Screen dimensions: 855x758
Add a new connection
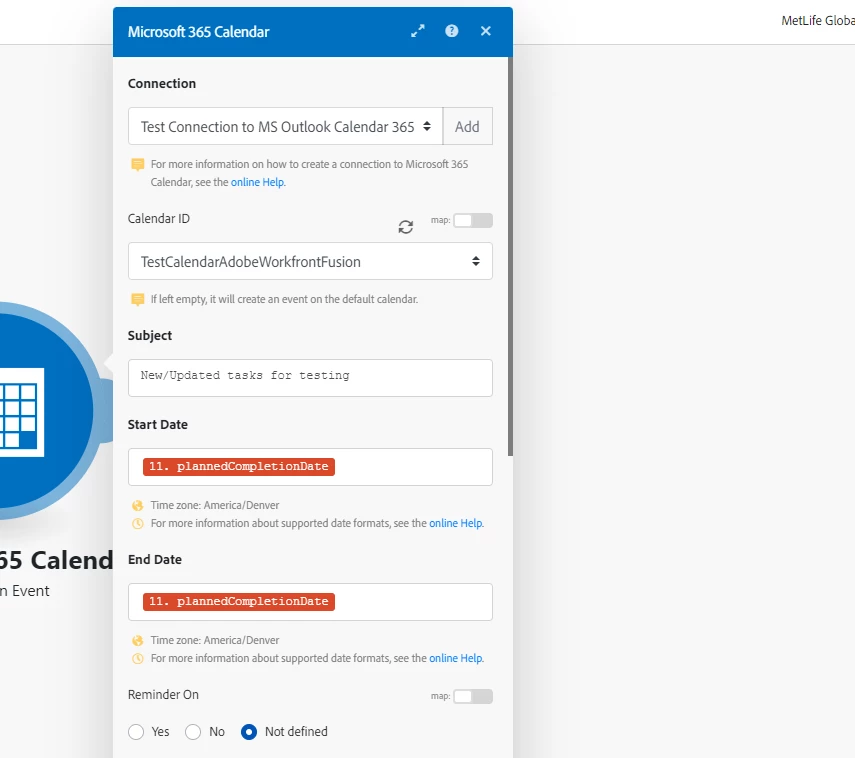tap(467, 127)
